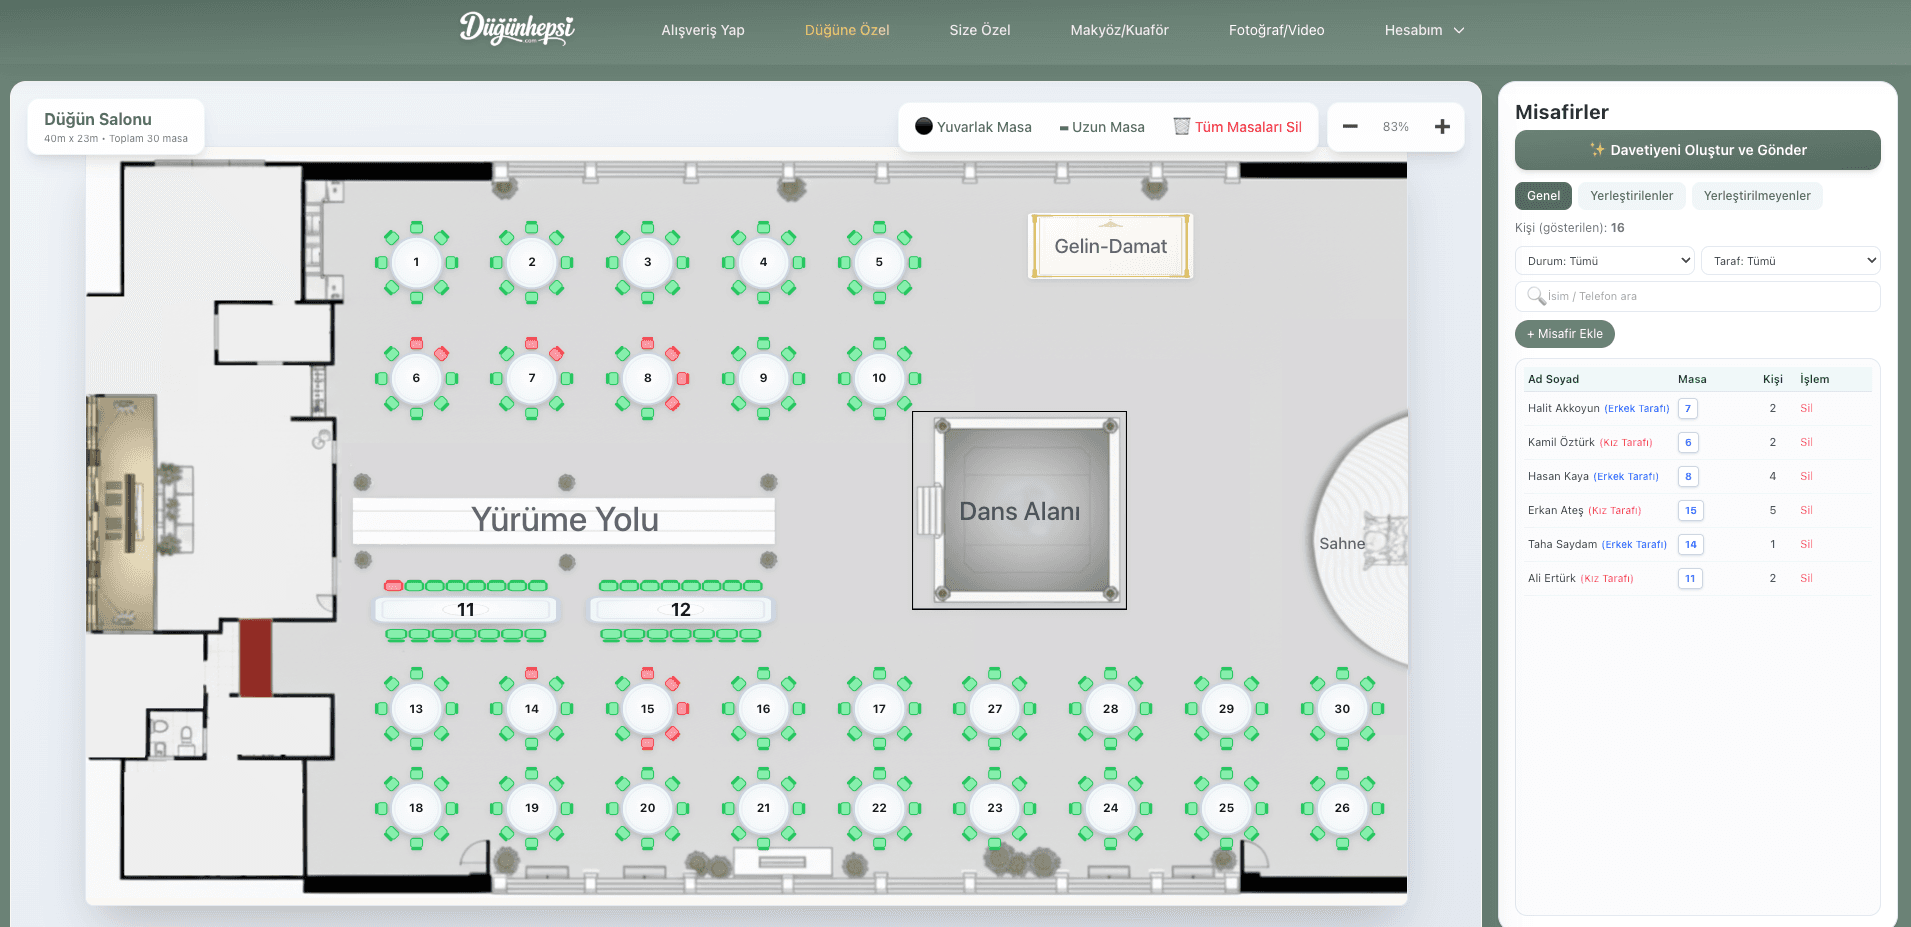Select long table number 12
Viewport: 1911px width, 927px height.
[x=680, y=609]
